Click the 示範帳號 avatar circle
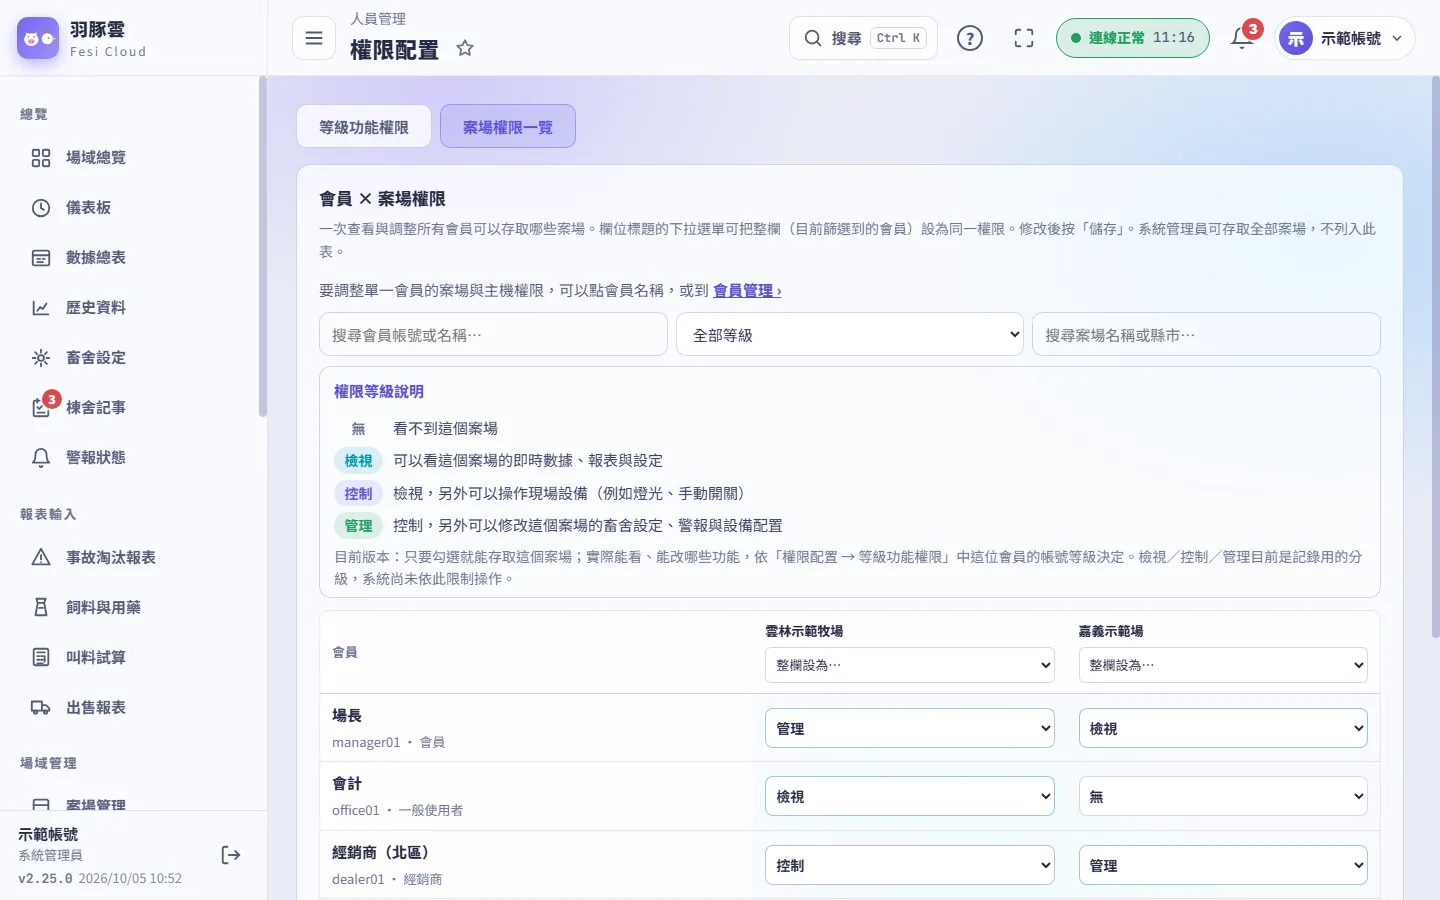 coord(1296,38)
